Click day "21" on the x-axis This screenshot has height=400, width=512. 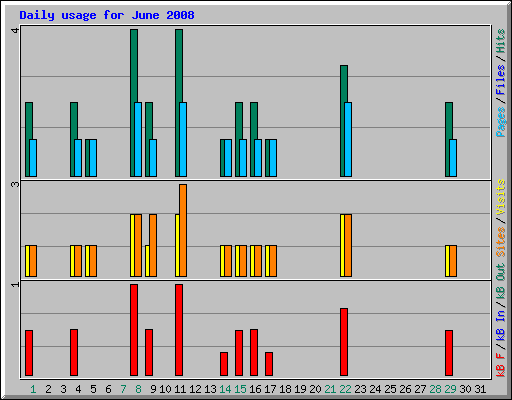(x=330, y=389)
